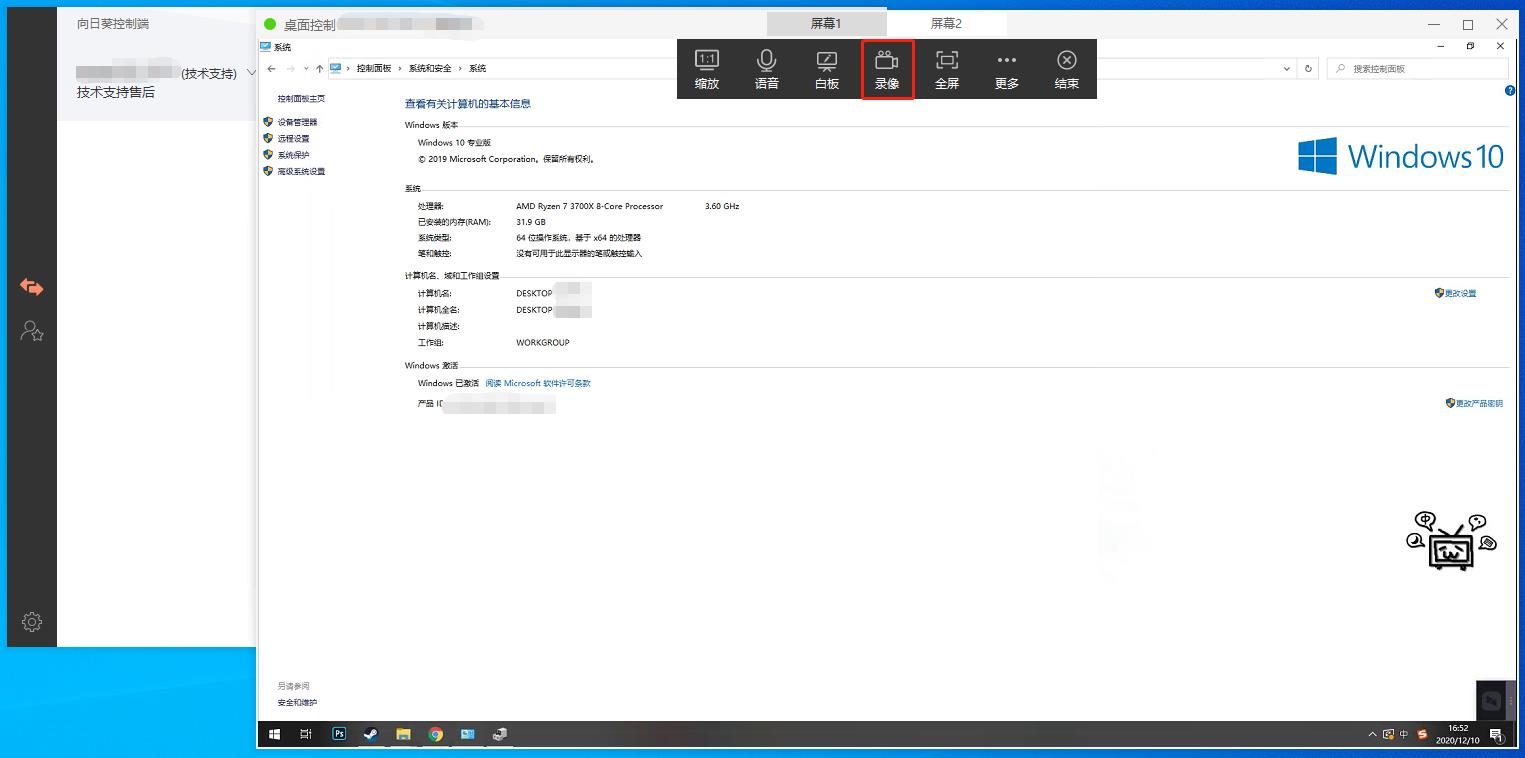Click 结束 to end remote session
The height and width of the screenshot is (758, 1525).
click(x=1067, y=69)
